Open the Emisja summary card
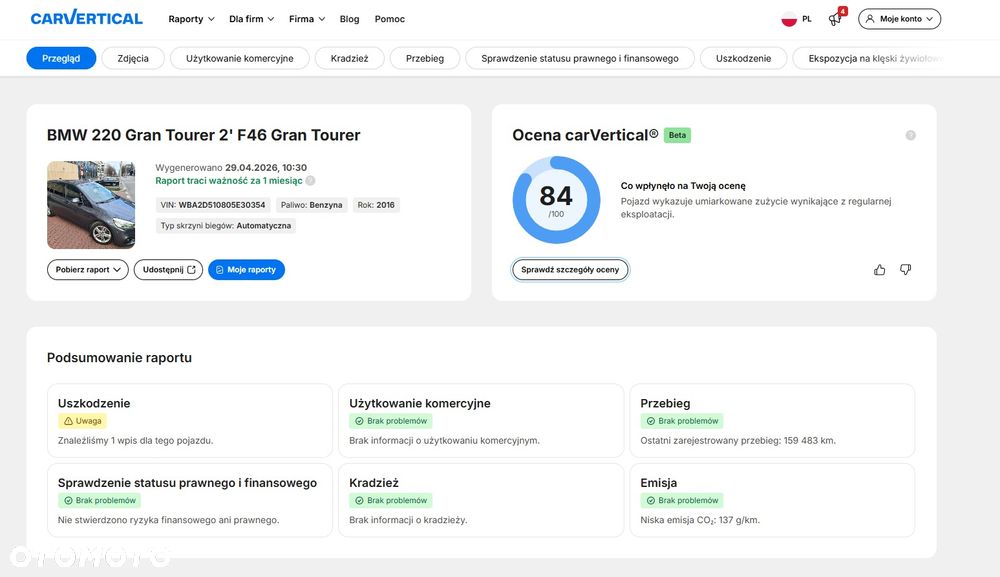This screenshot has height=577, width=1000. pyautogui.click(x=772, y=500)
